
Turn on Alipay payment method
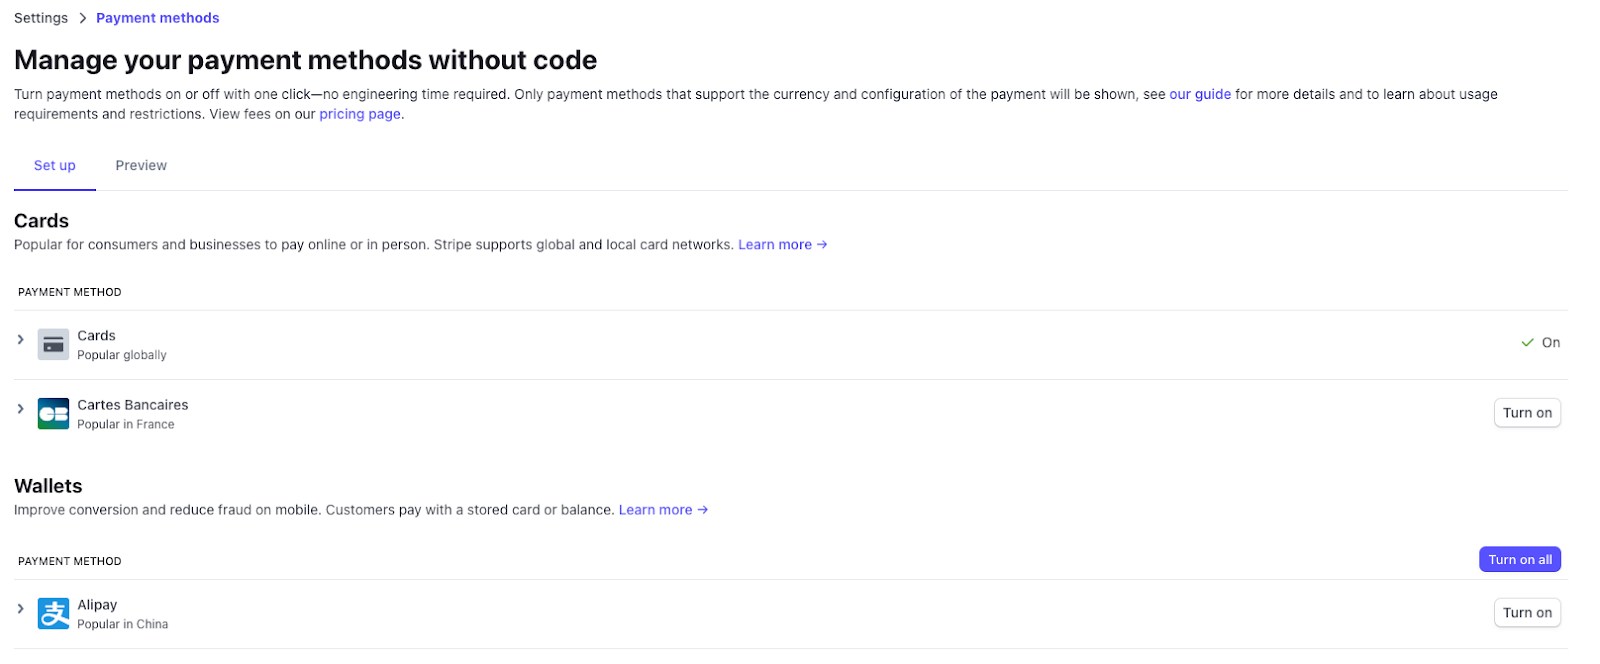pyautogui.click(x=1527, y=613)
